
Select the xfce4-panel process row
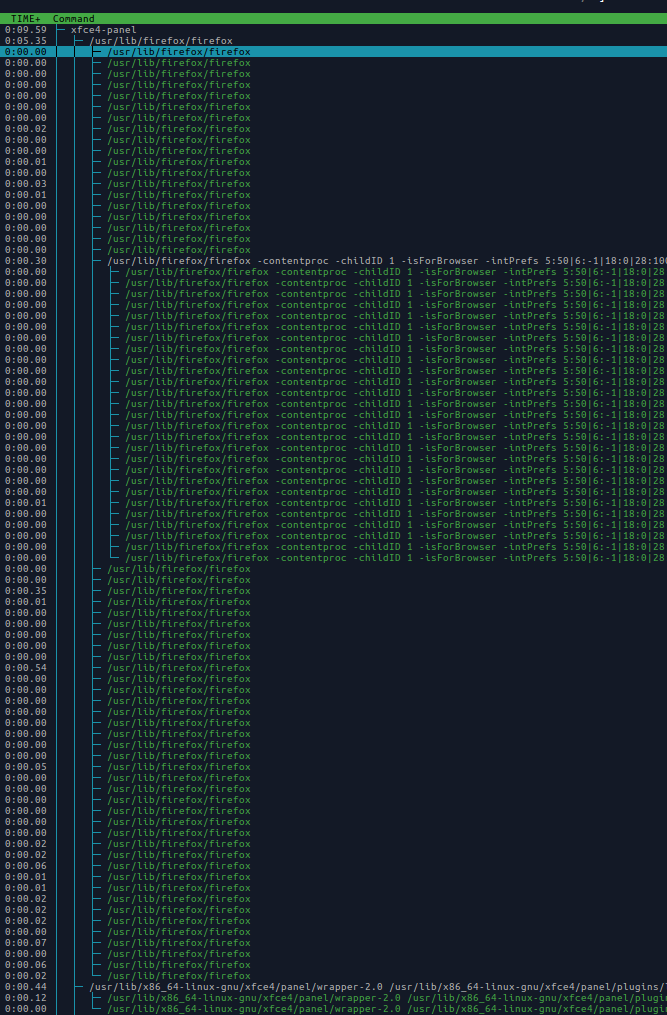(334, 30)
